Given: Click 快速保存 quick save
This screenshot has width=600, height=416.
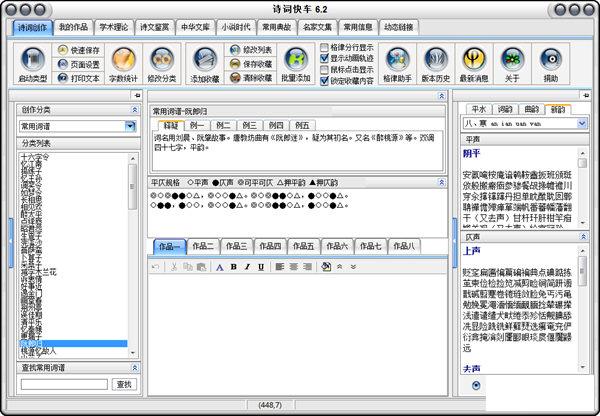Looking at the screenshot, I should tap(79, 50).
